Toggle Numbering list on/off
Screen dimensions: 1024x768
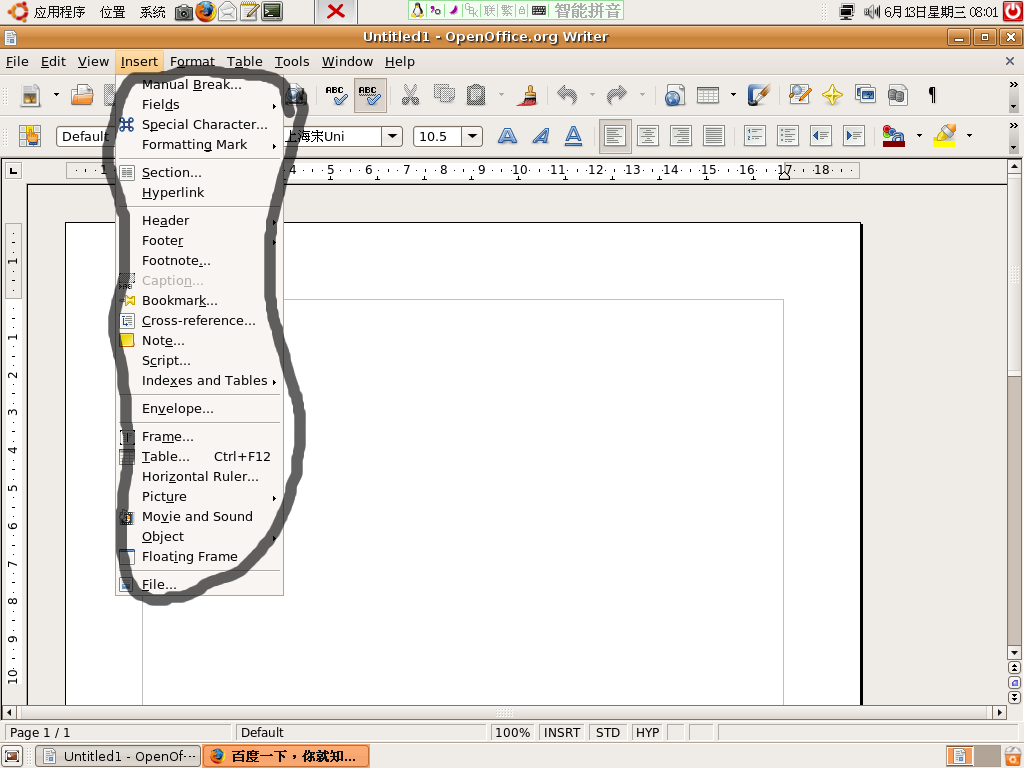click(x=755, y=136)
